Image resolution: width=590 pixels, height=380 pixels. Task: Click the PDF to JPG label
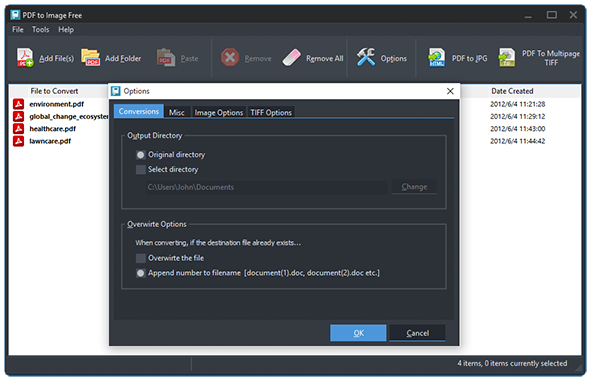(470, 58)
